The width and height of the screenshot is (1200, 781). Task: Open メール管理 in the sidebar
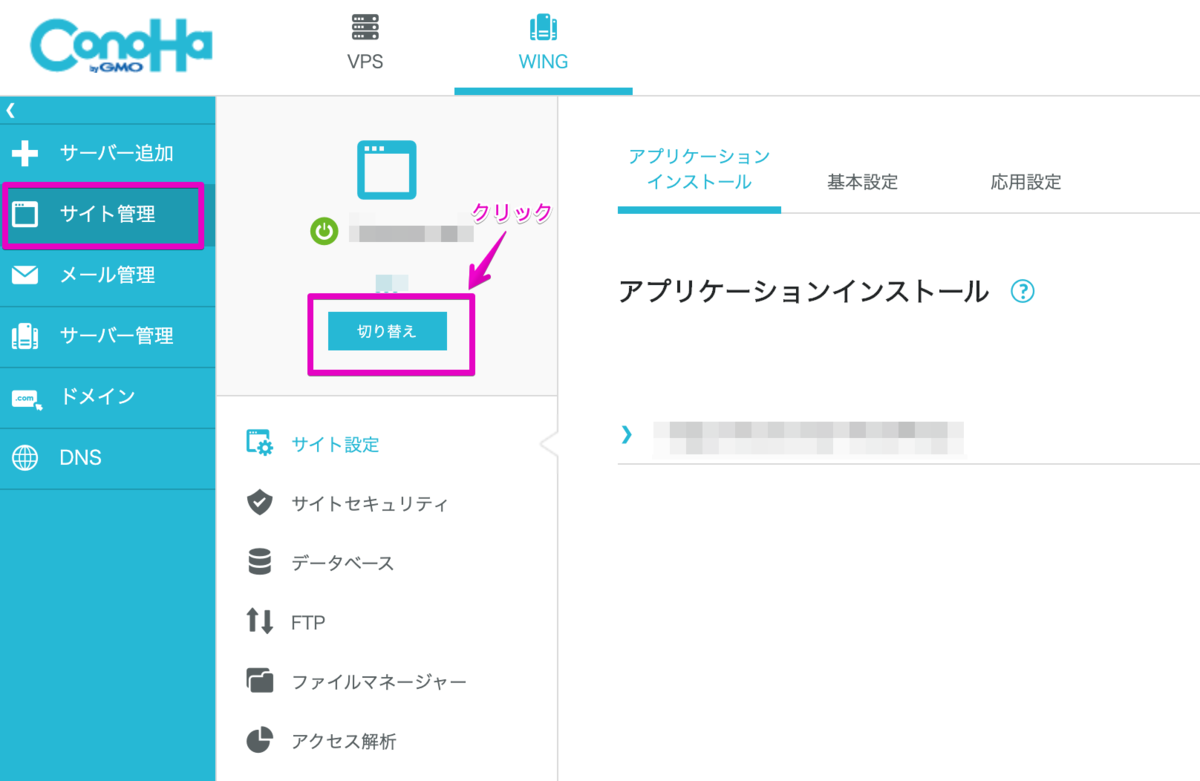108,275
